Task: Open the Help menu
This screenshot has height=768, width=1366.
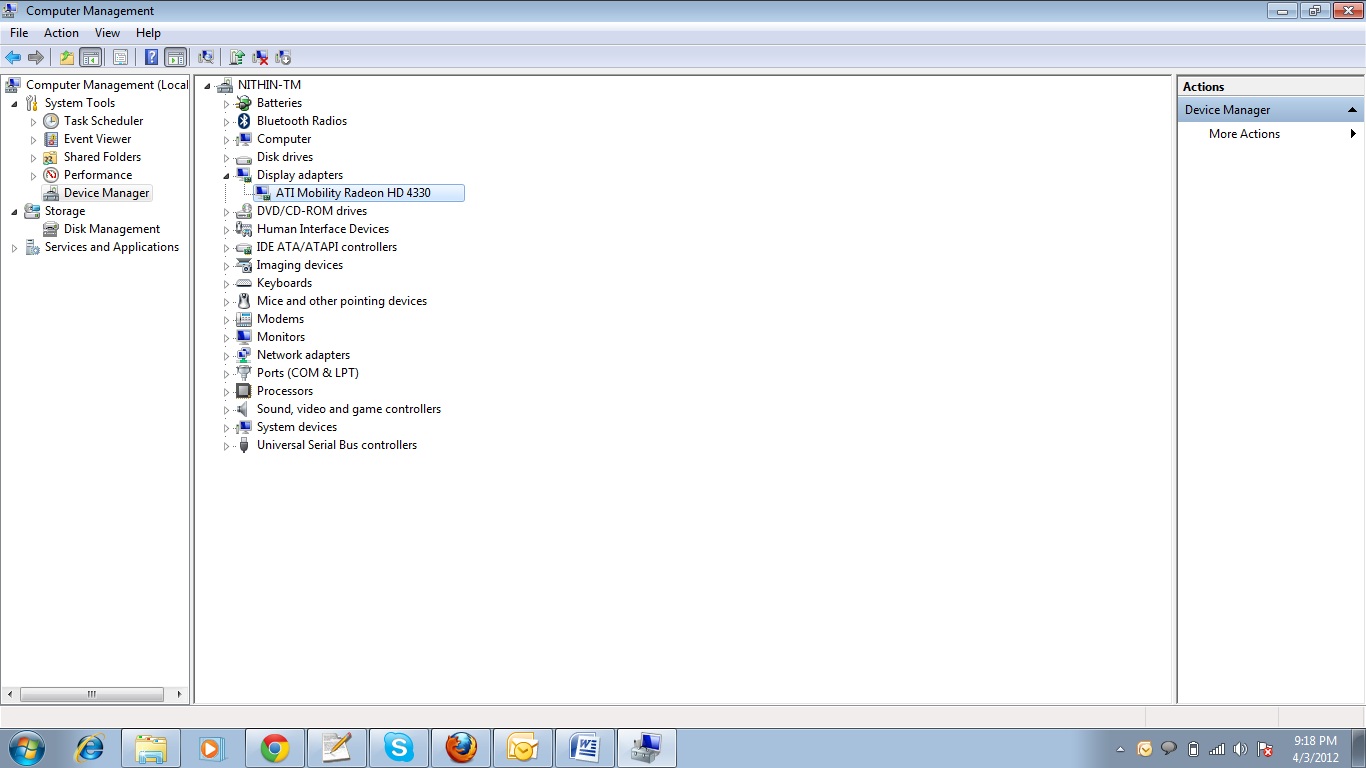Action: click(148, 33)
